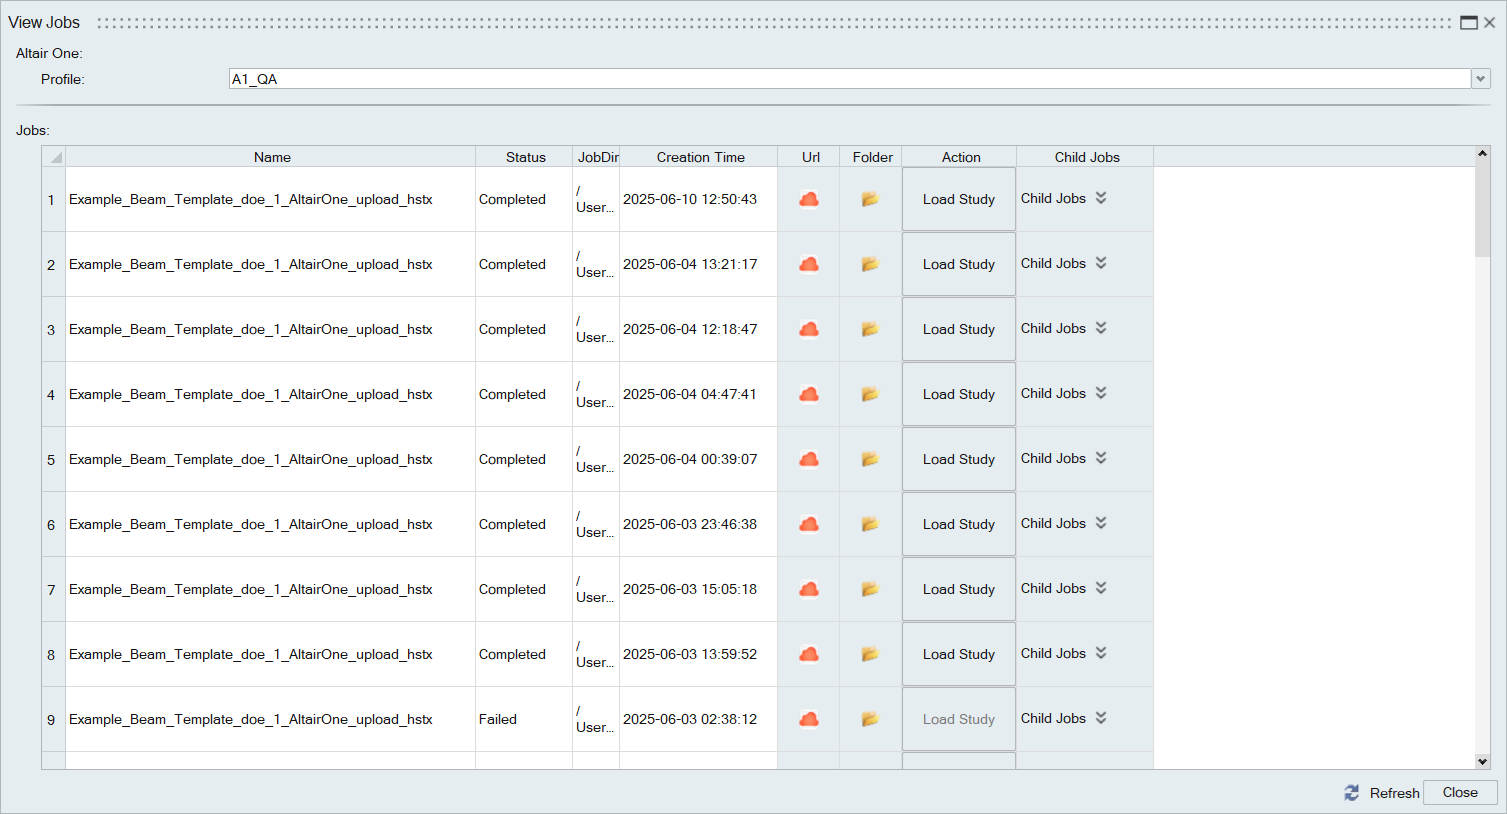Open the folder icon for job 2
Screen dimensions: 1507x814
870,264
